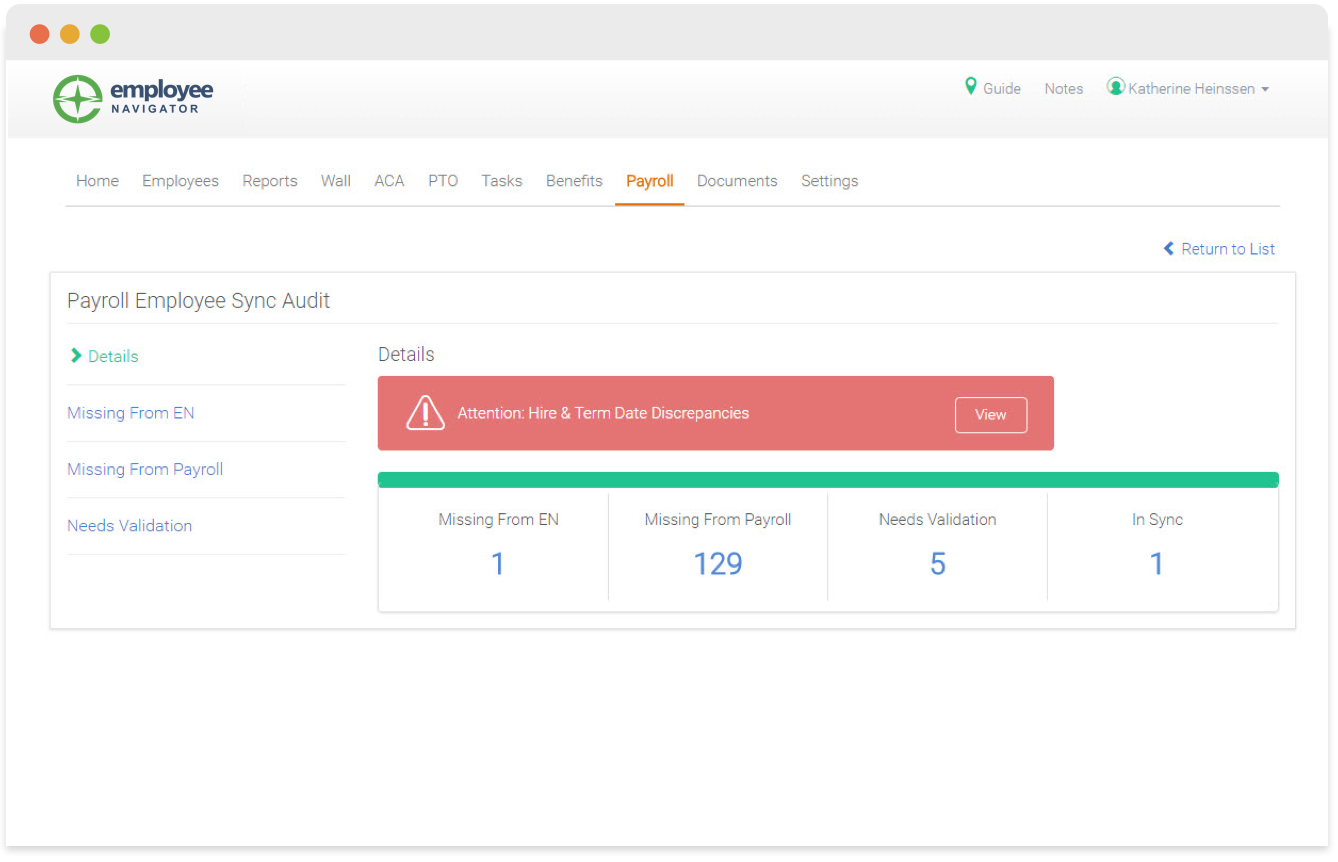Click the location pin Guide icon
Viewport: 1338px width, 862px height.
pos(969,87)
